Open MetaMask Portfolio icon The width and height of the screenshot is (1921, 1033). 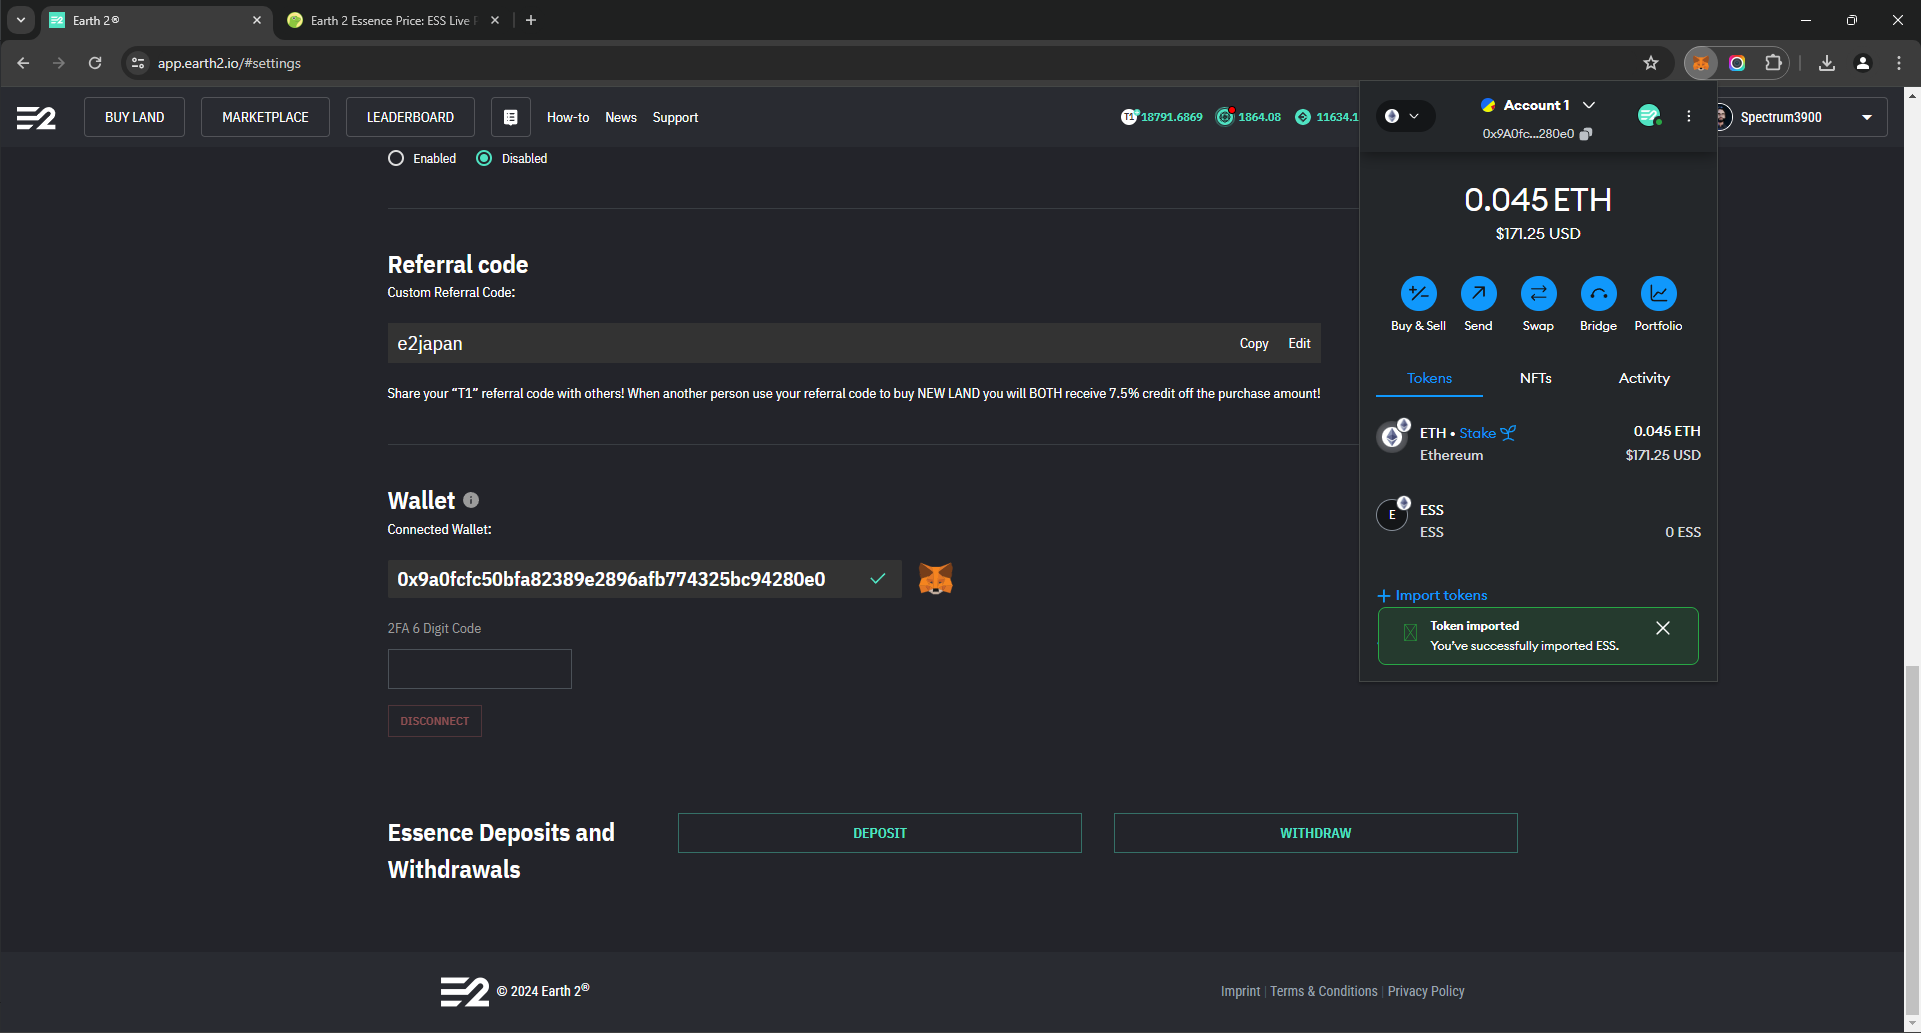(1658, 294)
